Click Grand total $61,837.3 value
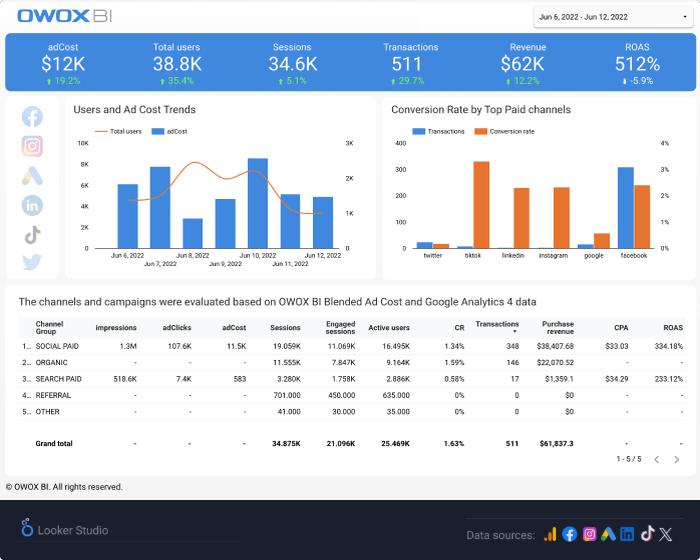Screen dimensions: 700x560 556,443
